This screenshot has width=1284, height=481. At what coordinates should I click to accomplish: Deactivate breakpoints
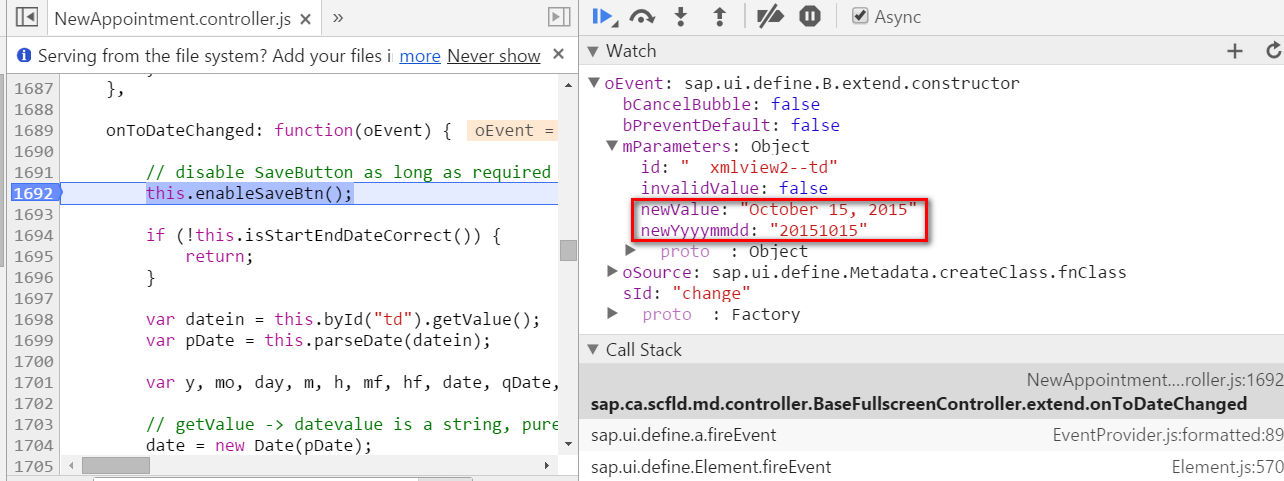click(x=769, y=16)
